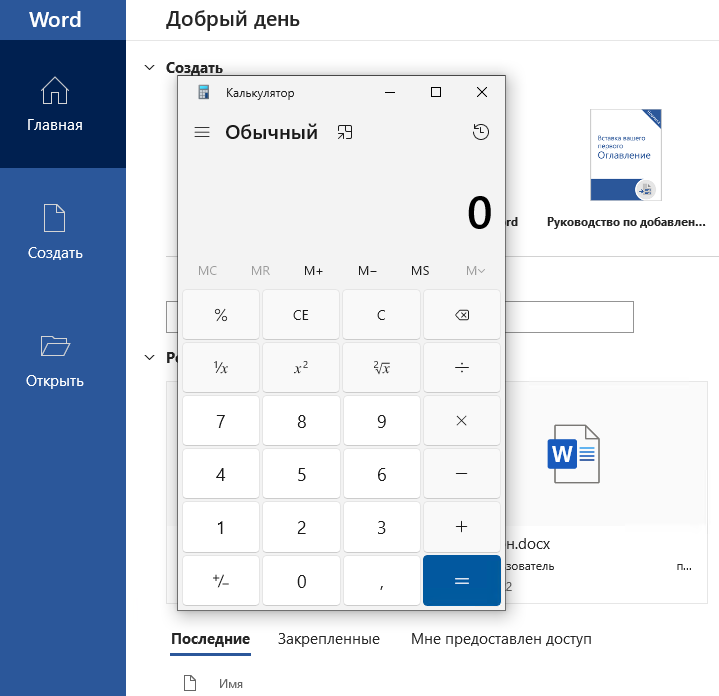Toggle calculator keep-on-top mode icon
The width and height of the screenshot is (719, 696).
point(345,132)
